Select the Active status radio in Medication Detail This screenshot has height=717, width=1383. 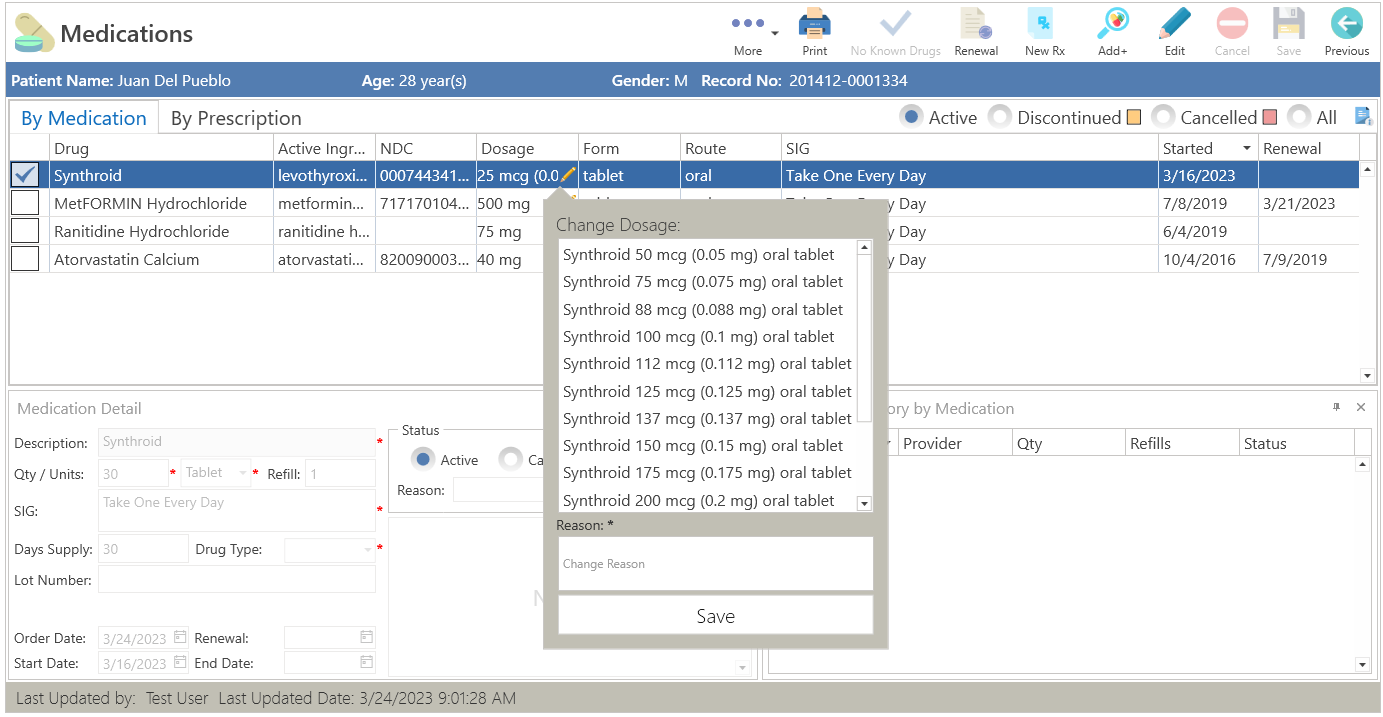(x=422, y=459)
